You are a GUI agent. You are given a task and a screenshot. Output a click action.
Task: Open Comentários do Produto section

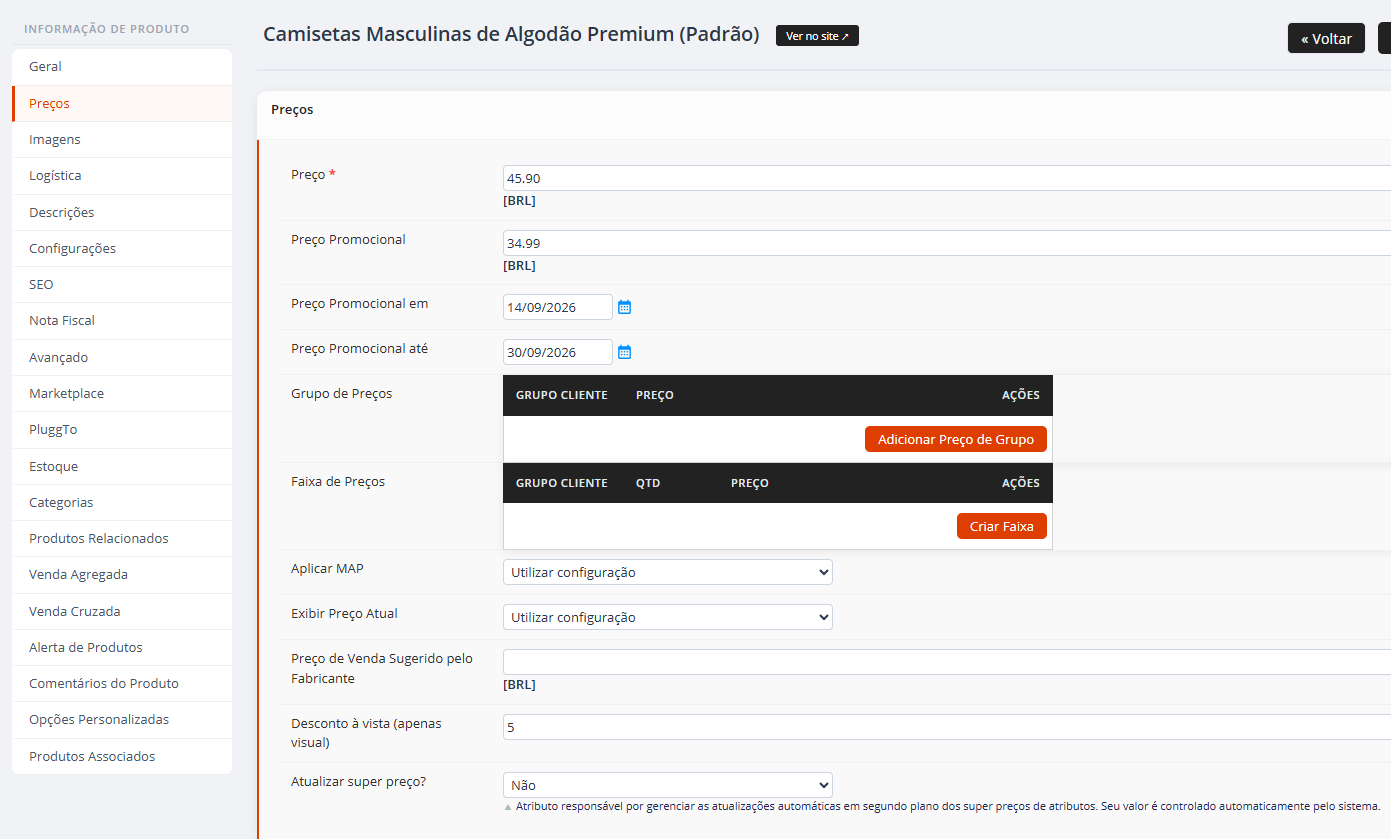(x=122, y=683)
